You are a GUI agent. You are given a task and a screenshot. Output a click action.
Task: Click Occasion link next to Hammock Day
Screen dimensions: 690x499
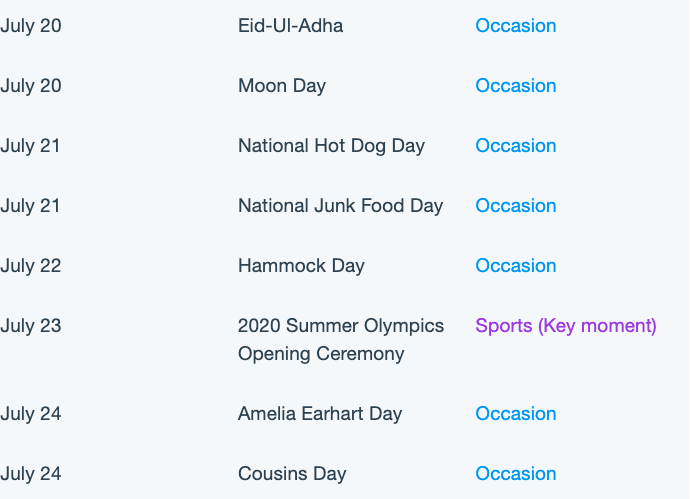tap(516, 265)
